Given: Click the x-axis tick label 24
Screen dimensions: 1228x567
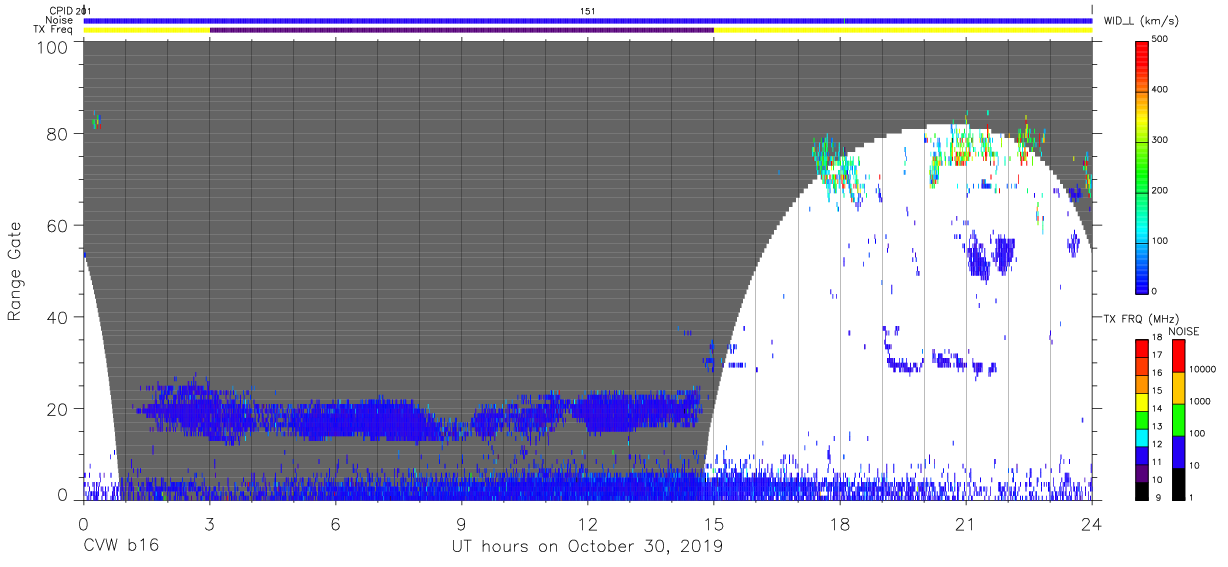Looking at the screenshot, I should point(1092,524).
